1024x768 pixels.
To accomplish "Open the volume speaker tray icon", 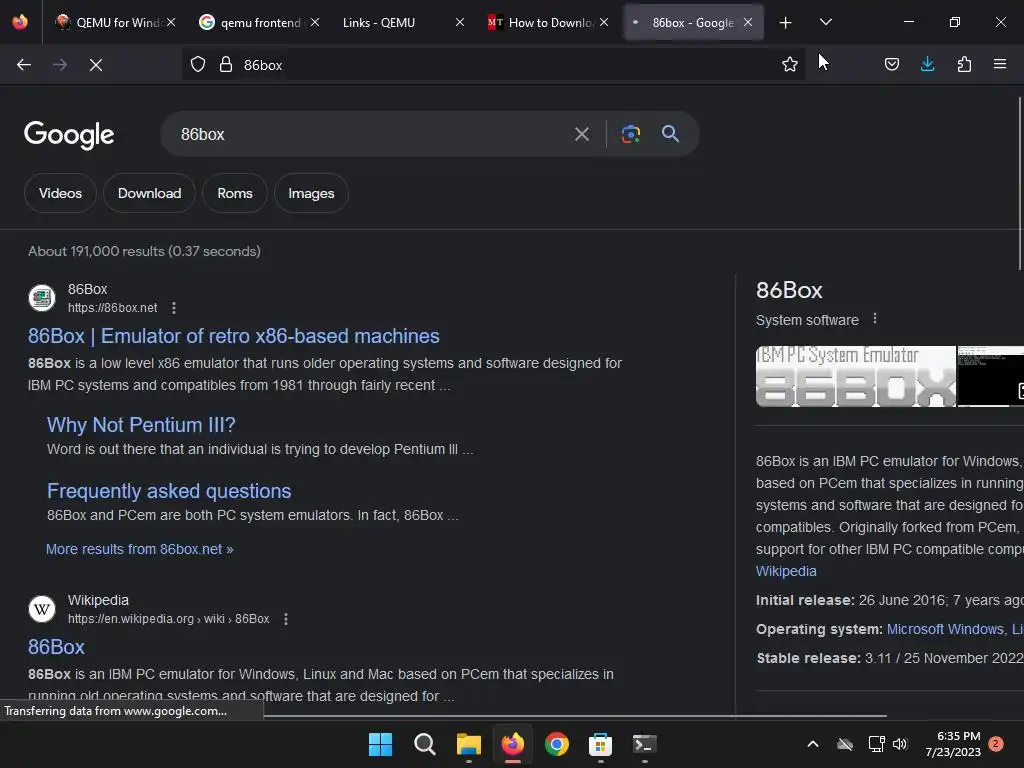I will tap(900, 744).
